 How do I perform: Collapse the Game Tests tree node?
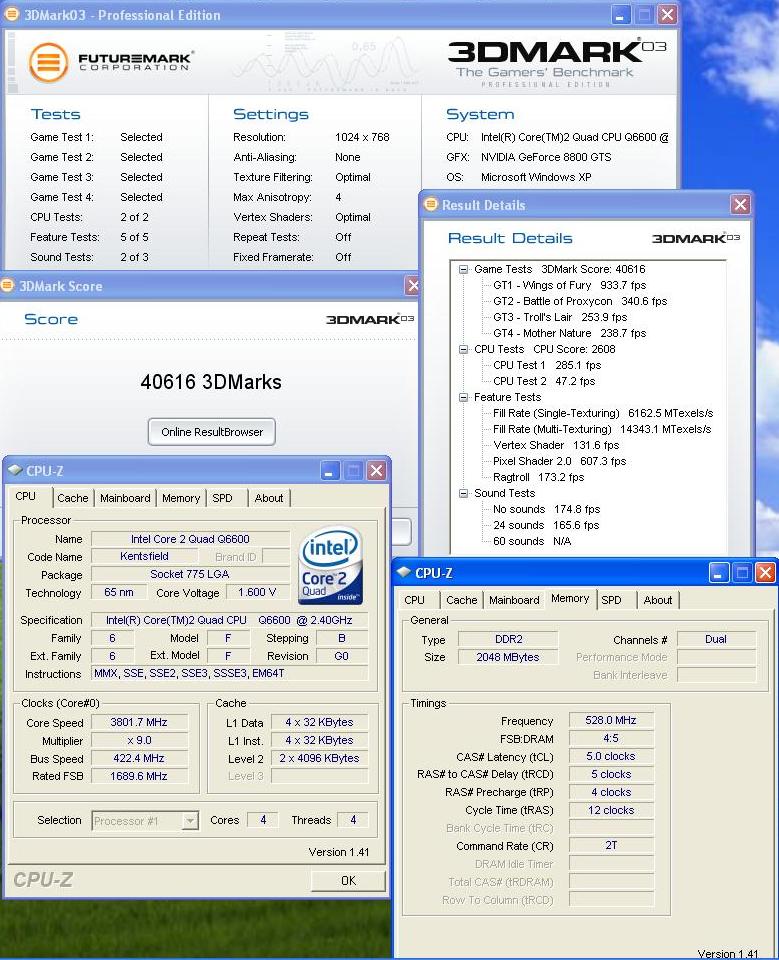coord(464,269)
